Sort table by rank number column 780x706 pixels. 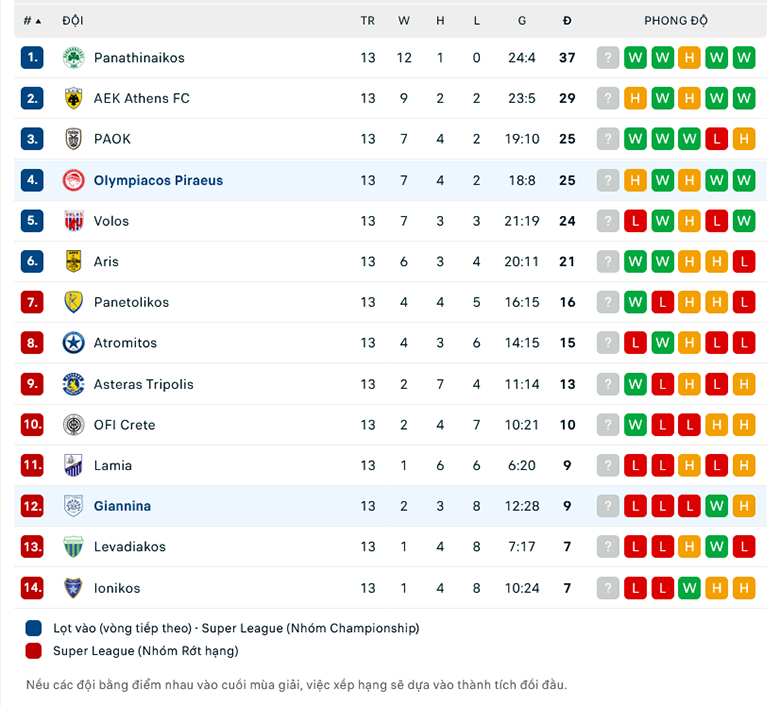32,21
